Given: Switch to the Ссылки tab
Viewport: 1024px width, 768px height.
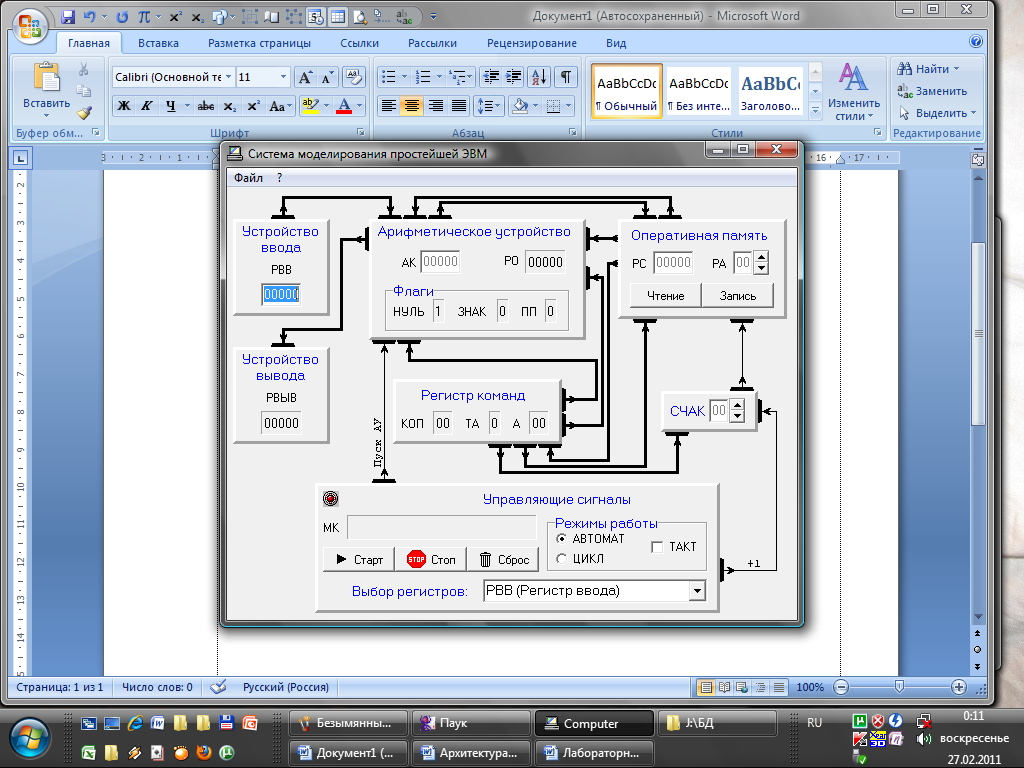Looking at the screenshot, I should pos(359,43).
